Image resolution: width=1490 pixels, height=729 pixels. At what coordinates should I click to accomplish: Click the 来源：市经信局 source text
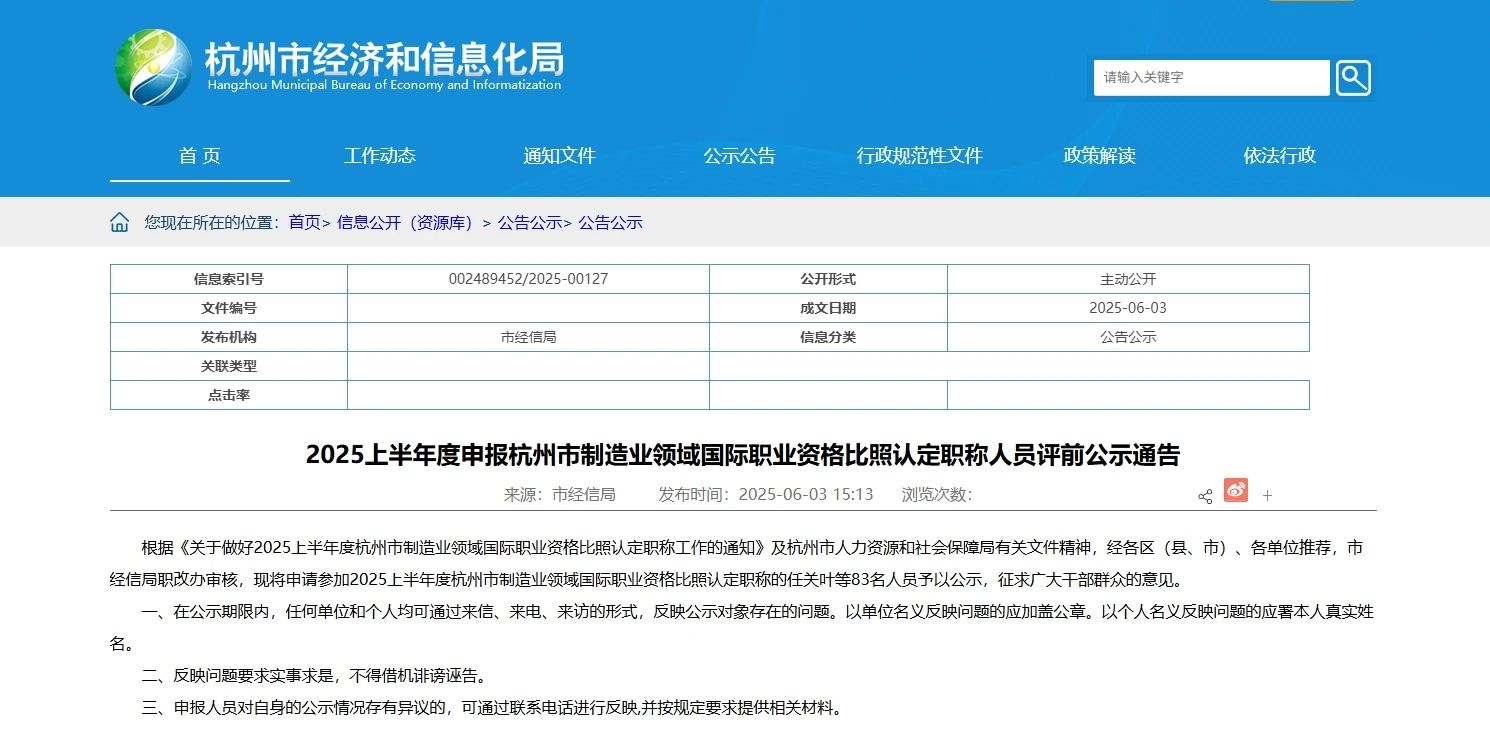tap(559, 494)
